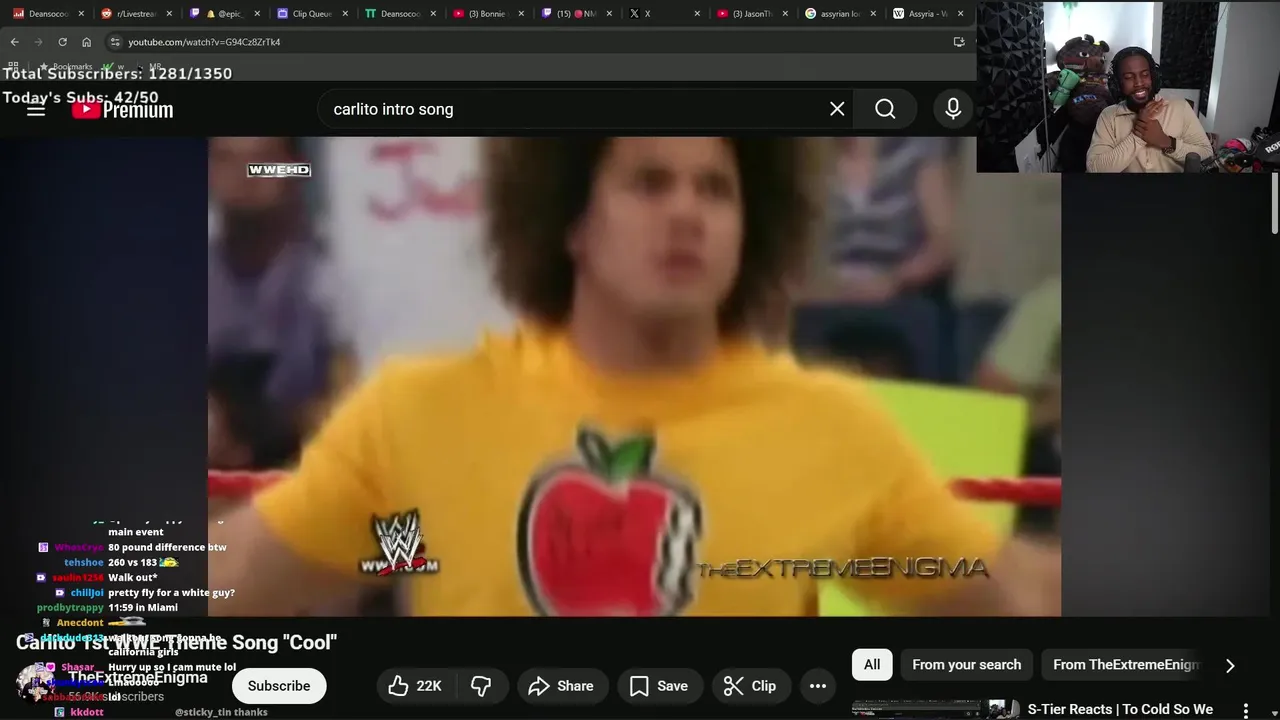
Task: Open the three-dot more actions menu
Action: [818, 686]
